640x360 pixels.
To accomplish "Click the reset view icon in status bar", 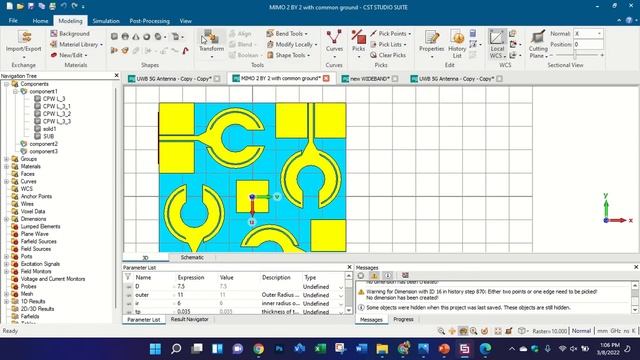I will click(x=498, y=331).
